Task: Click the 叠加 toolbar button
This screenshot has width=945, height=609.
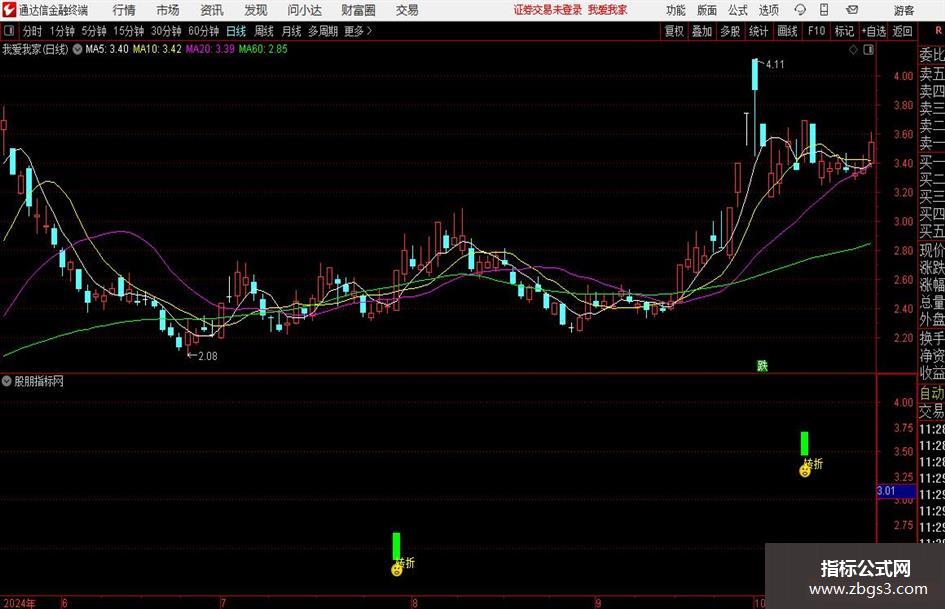Action: point(702,31)
